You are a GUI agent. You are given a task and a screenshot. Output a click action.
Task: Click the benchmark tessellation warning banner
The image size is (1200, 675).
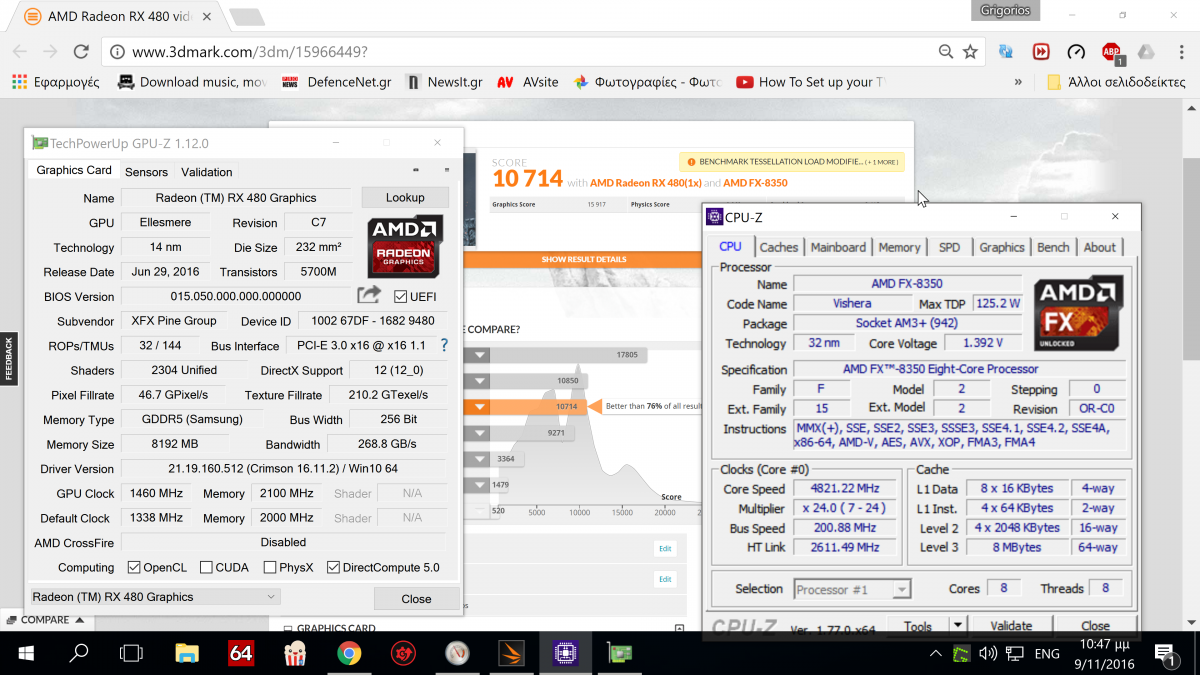792,161
